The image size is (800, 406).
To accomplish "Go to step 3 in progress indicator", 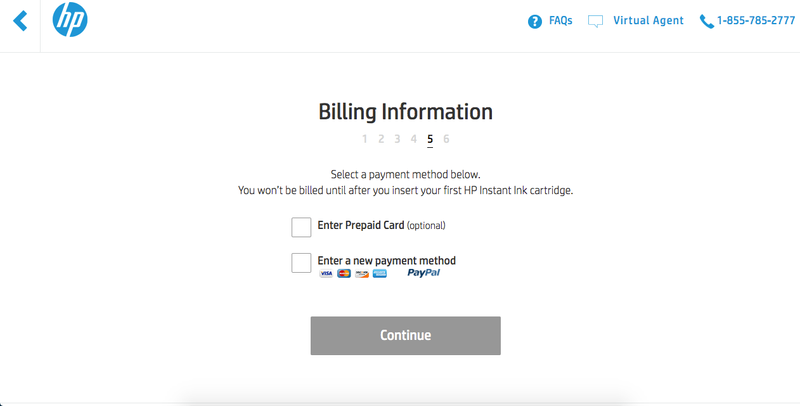I will click(397, 139).
